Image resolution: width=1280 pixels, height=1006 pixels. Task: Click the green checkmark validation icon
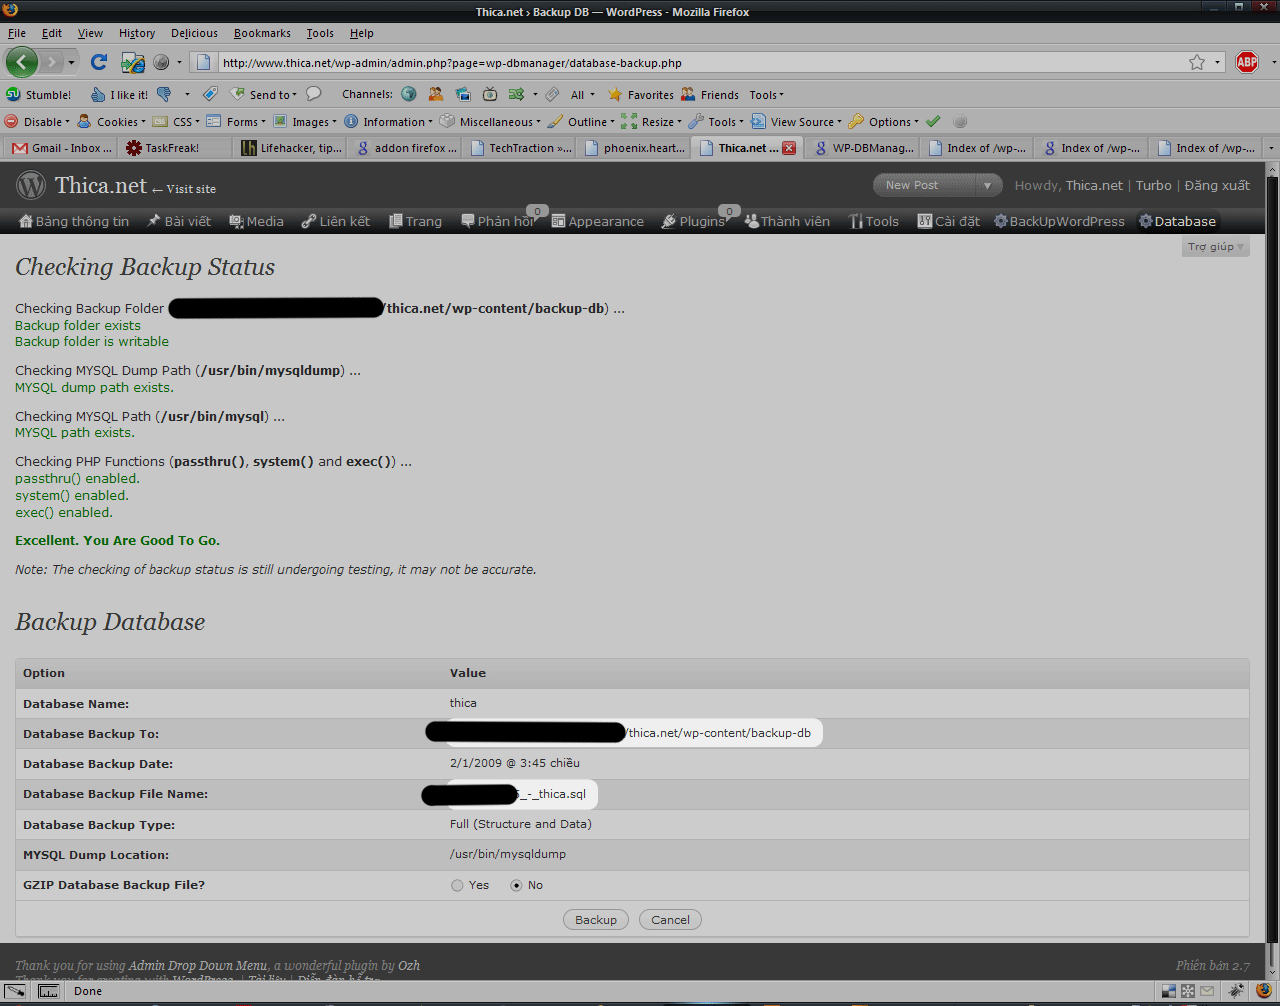pyautogui.click(x=933, y=122)
